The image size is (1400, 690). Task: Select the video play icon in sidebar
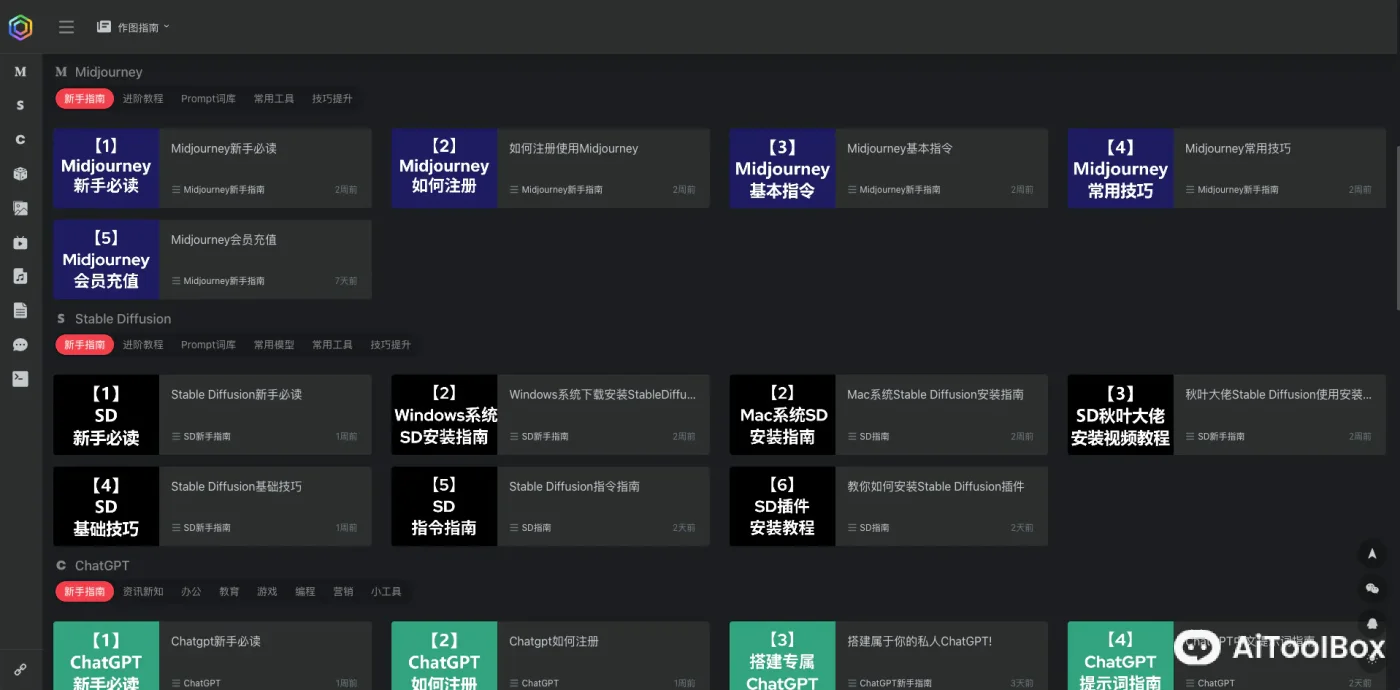pyautogui.click(x=20, y=242)
